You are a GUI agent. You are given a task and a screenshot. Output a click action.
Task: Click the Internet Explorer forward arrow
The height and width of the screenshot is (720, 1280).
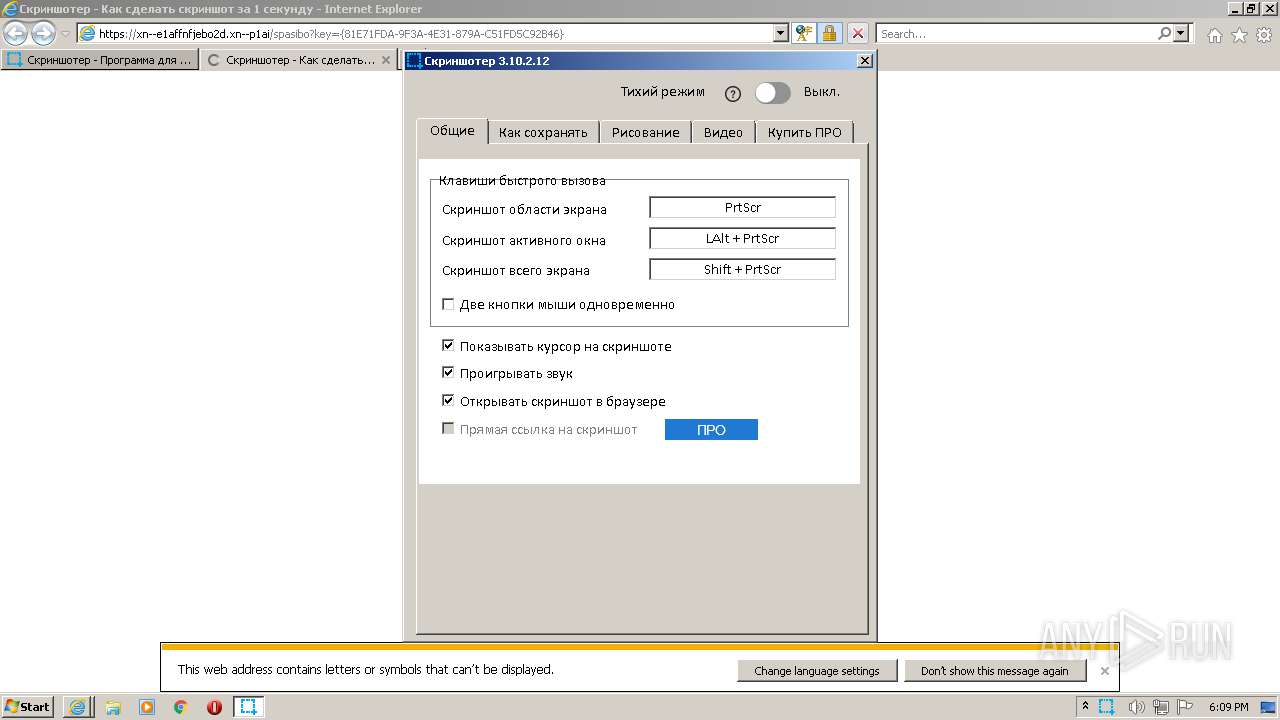pos(43,34)
